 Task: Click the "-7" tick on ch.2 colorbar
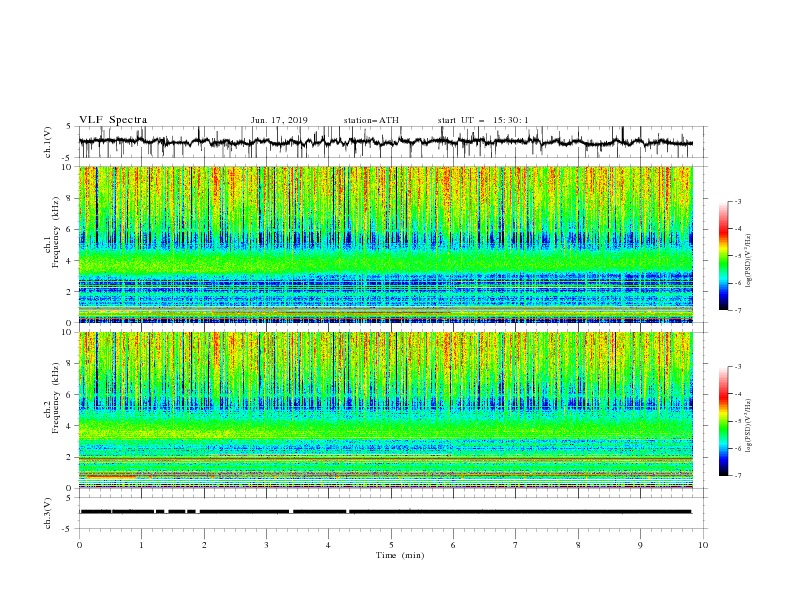pyautogui.click(x=738, y=476)
